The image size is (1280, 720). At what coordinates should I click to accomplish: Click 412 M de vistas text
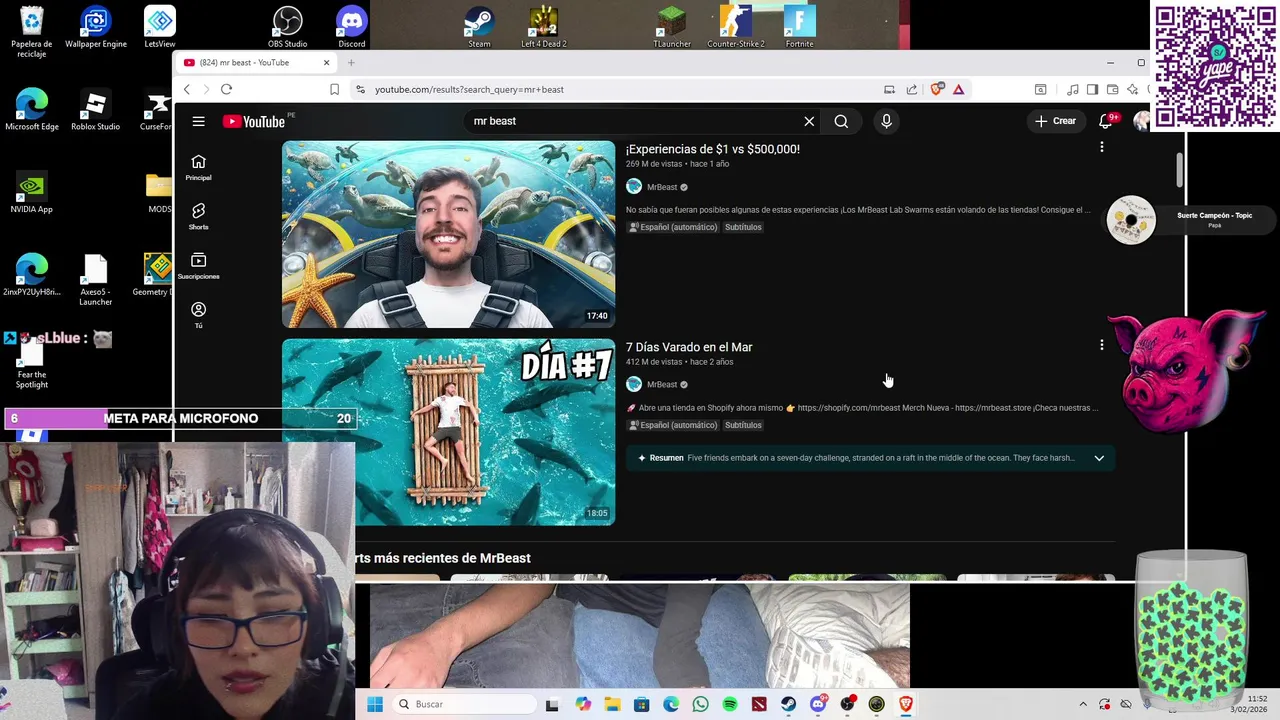coord(654,362)
